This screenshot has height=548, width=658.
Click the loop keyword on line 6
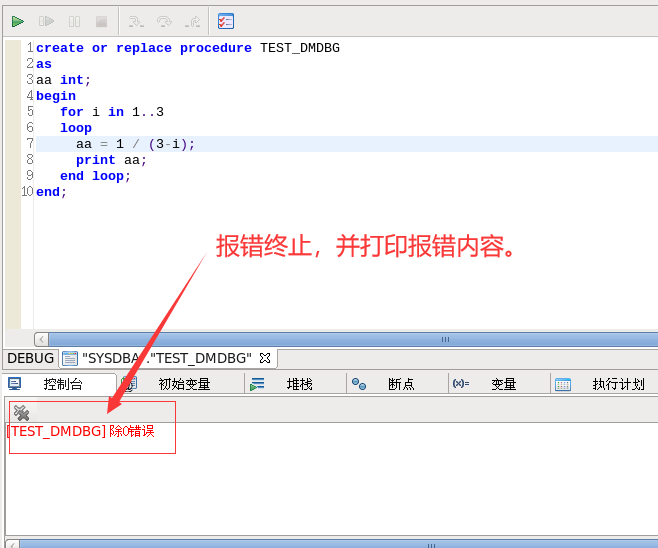tap(76, 128)
